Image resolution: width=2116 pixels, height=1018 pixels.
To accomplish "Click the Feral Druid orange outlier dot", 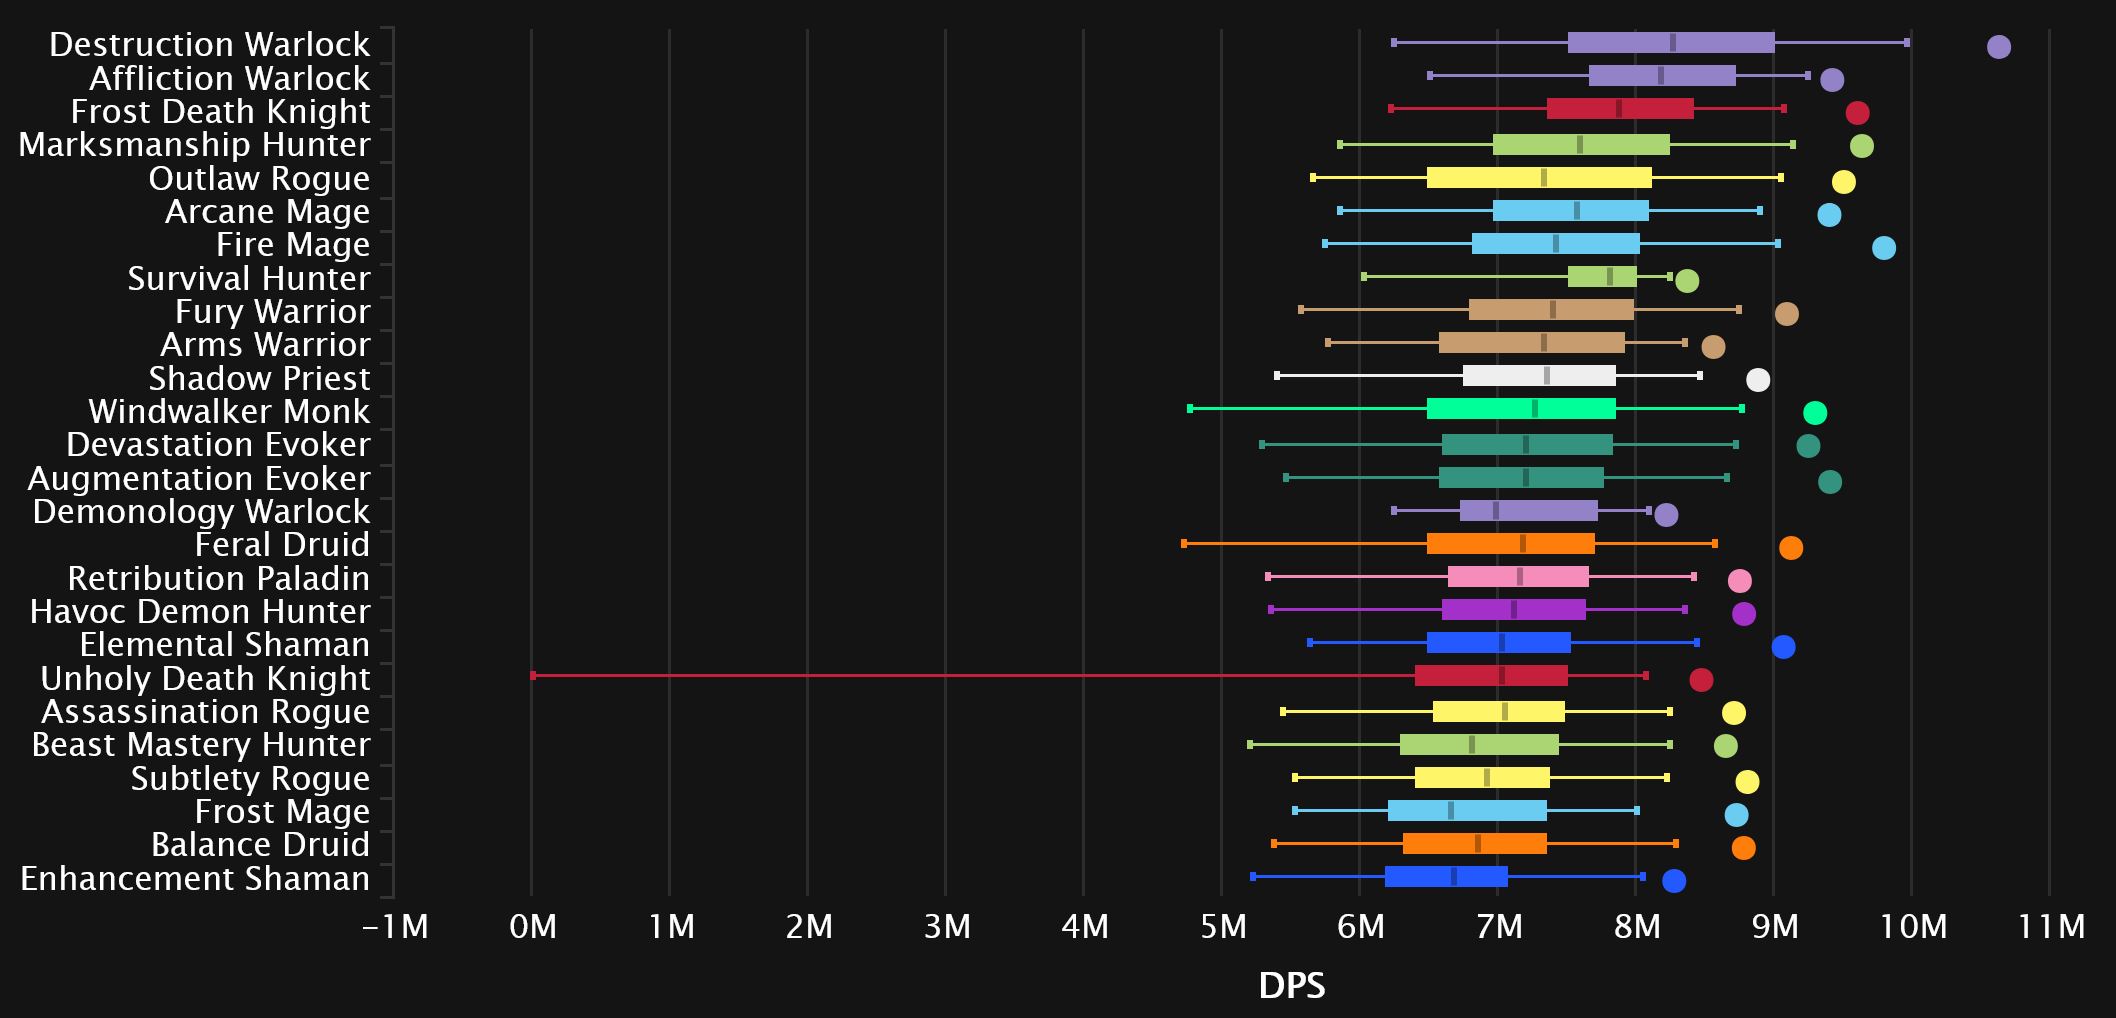I will pyautogui.click(x=1790, y=548).
